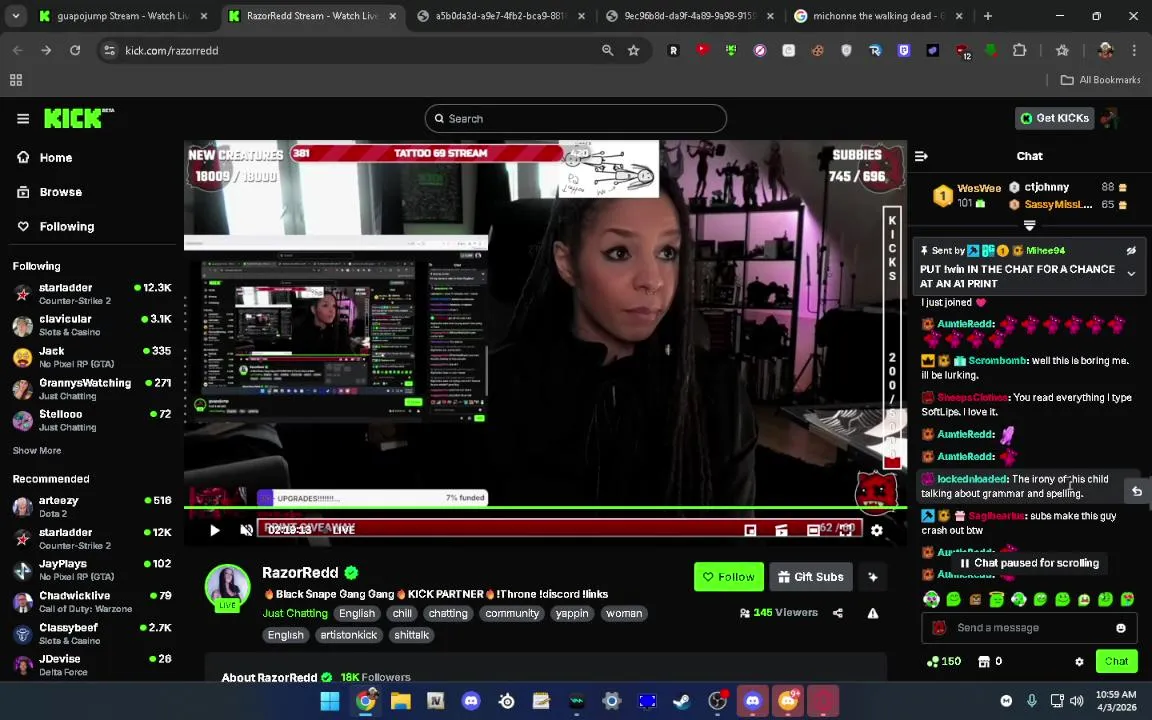The width and height of the screenshot is (1152, 720).
Task: Open the Just Chatting category link
Action: 295,613
